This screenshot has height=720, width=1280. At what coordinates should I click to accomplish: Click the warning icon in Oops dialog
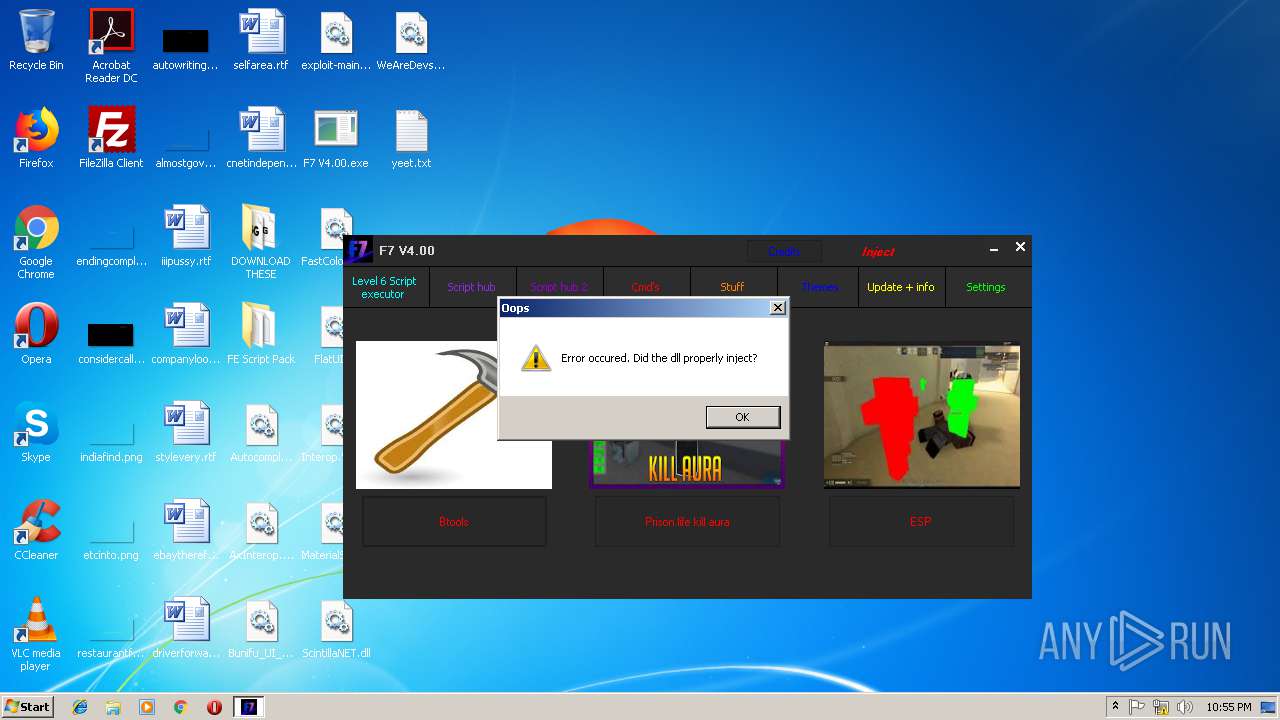[536, 358]
